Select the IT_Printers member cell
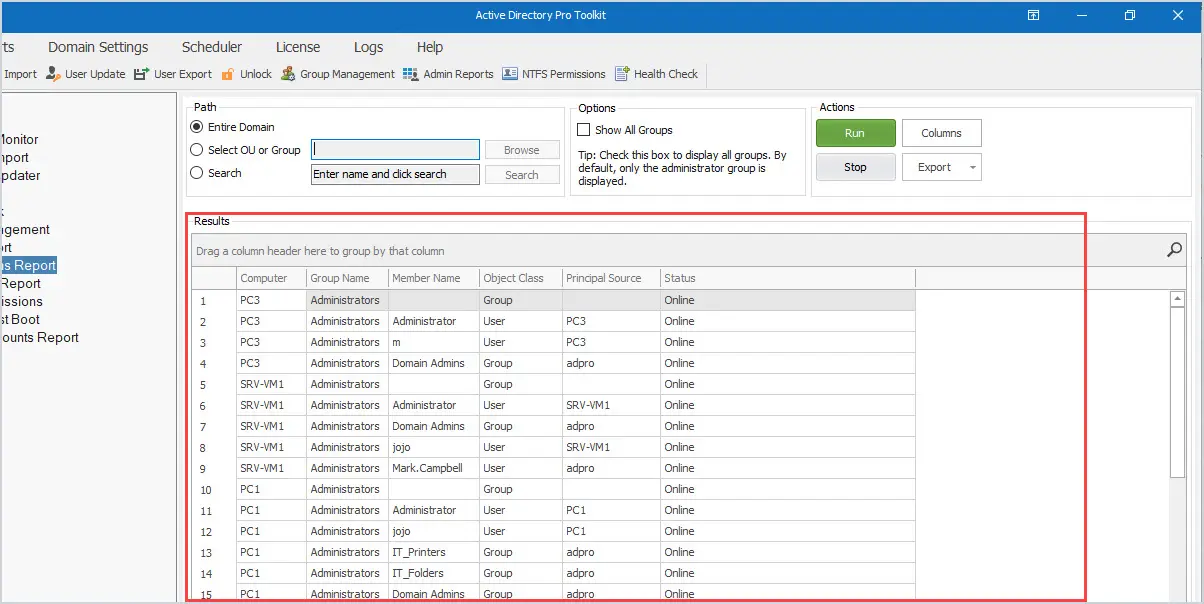This screenshot has width=1204, height=604. (x=433, y=552)
